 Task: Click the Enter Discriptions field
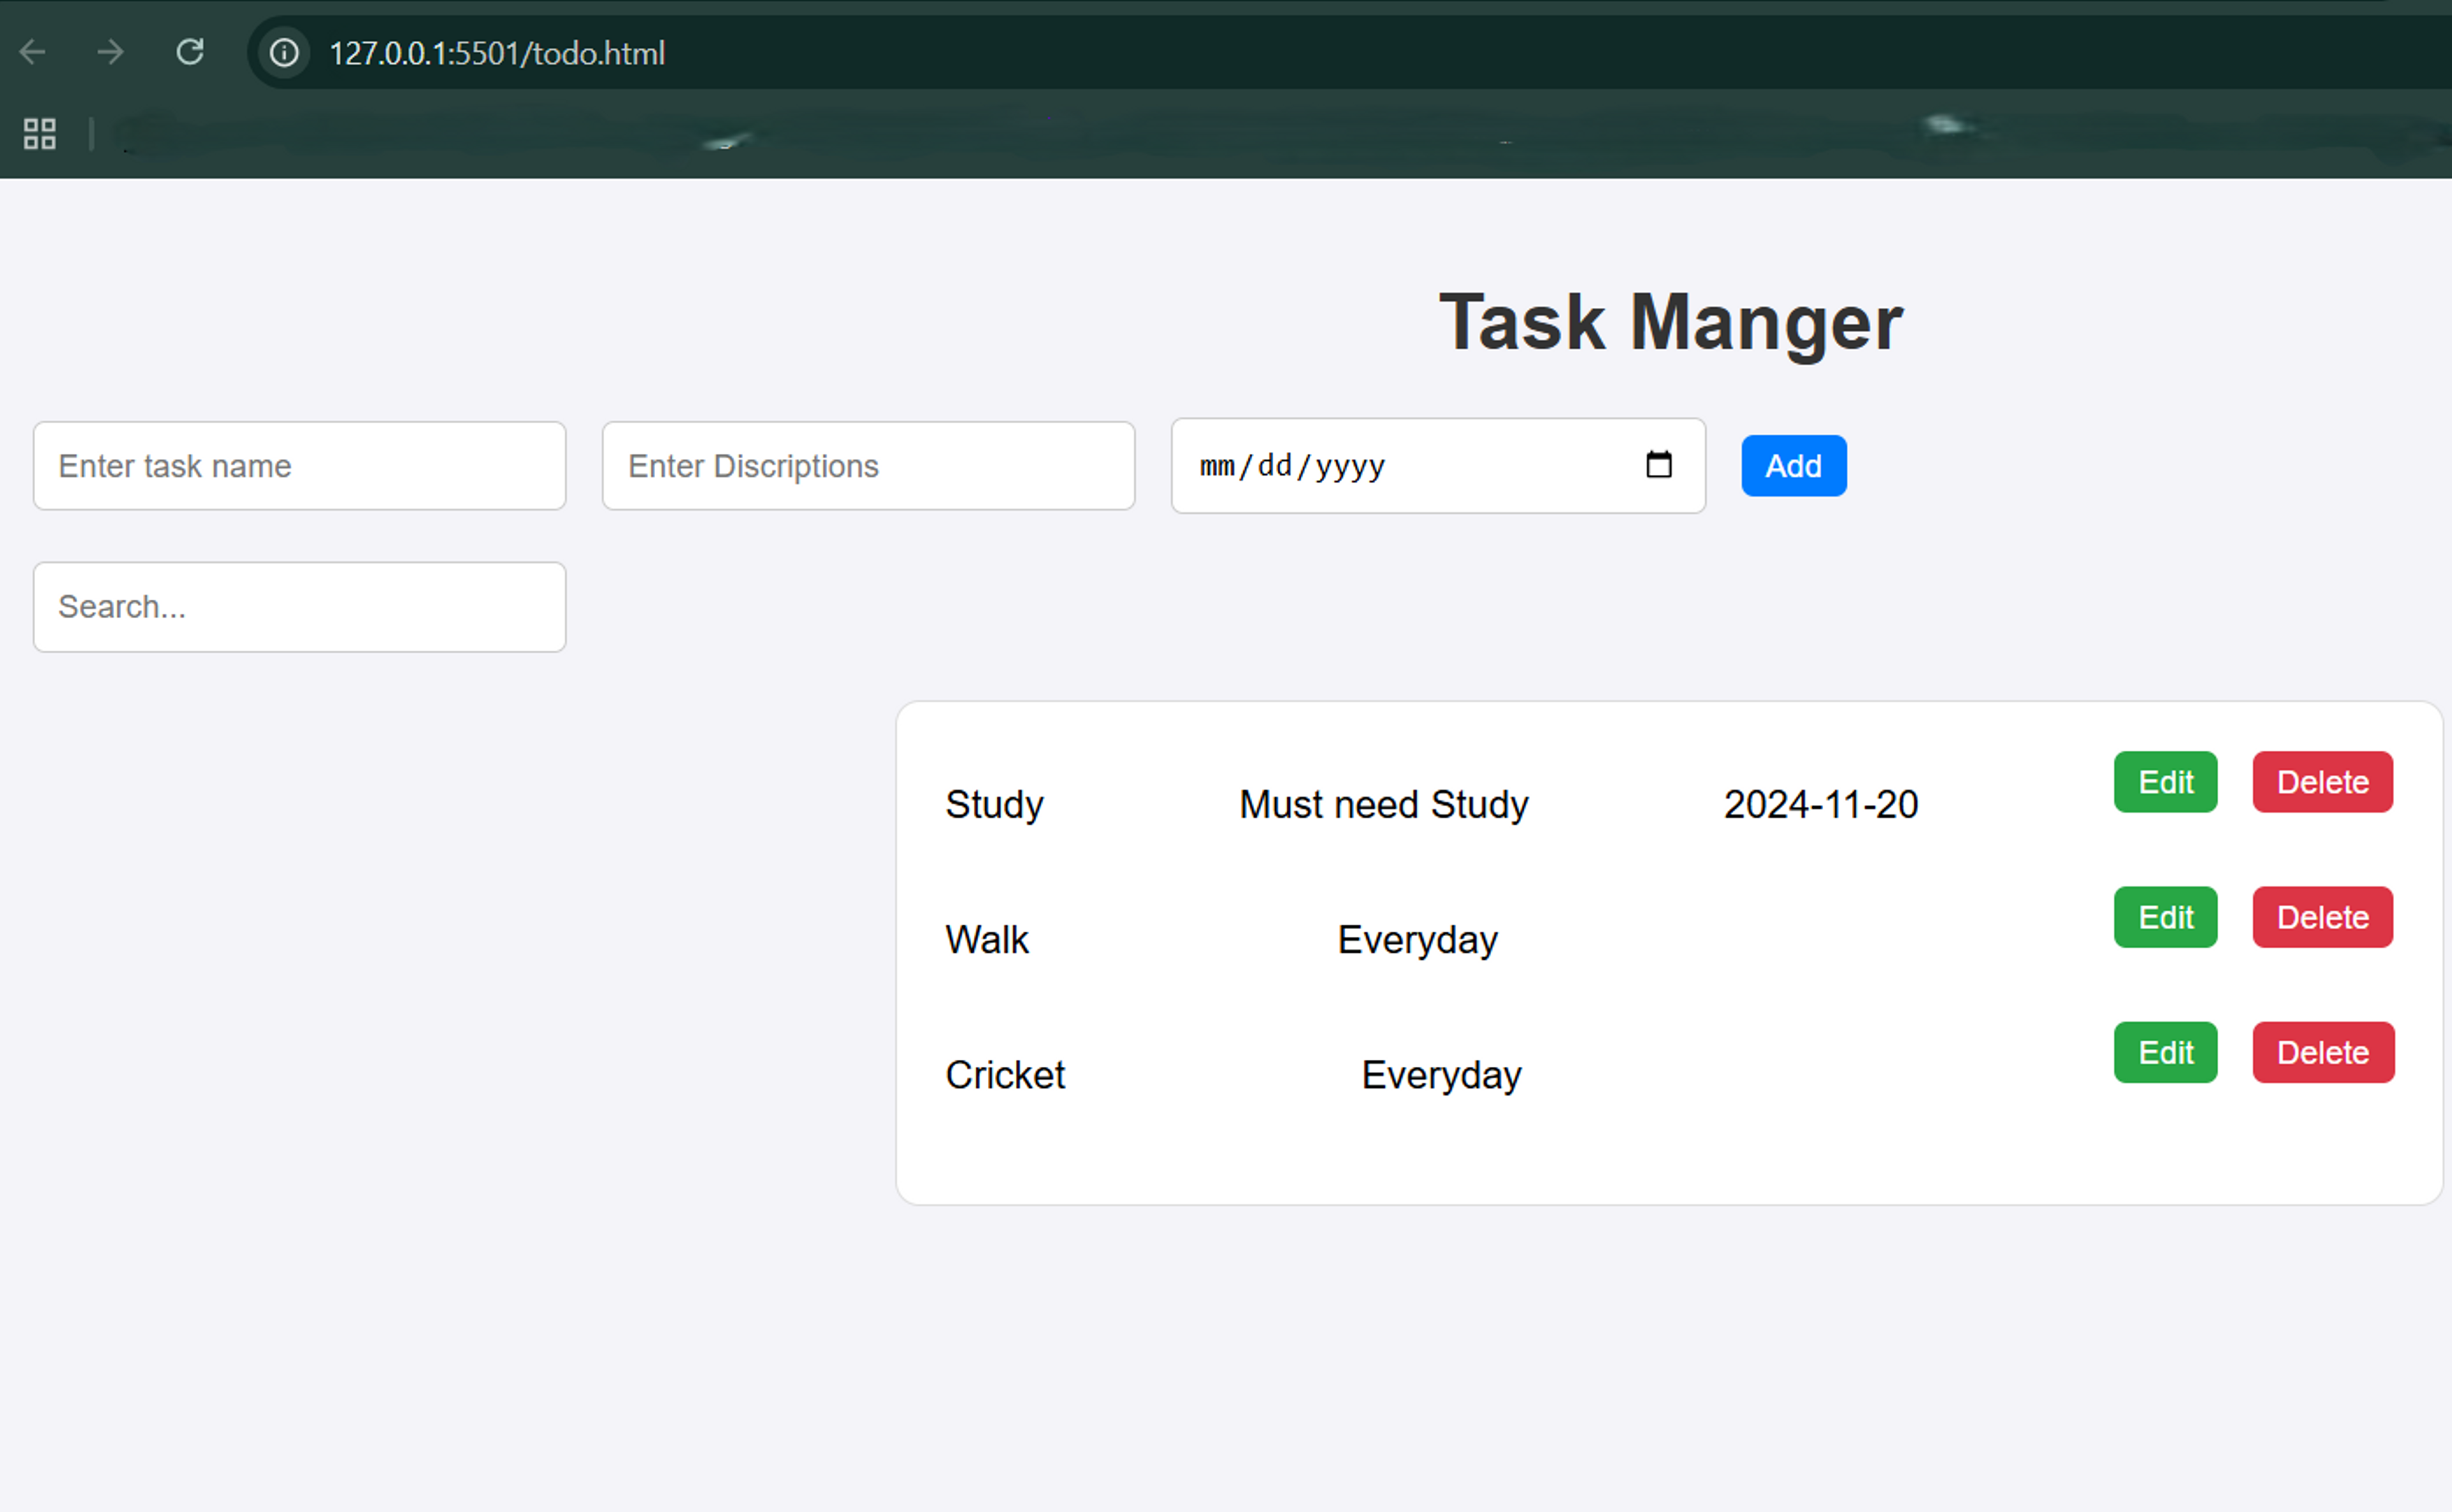(x=868, y=466)
